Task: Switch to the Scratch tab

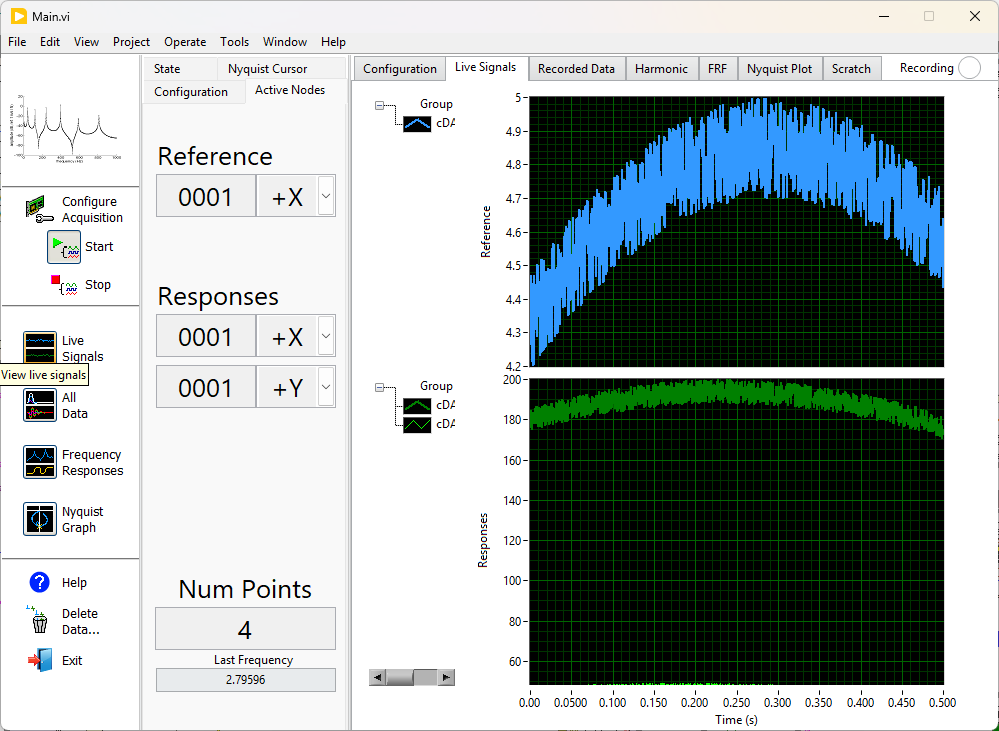Action: 851,69
